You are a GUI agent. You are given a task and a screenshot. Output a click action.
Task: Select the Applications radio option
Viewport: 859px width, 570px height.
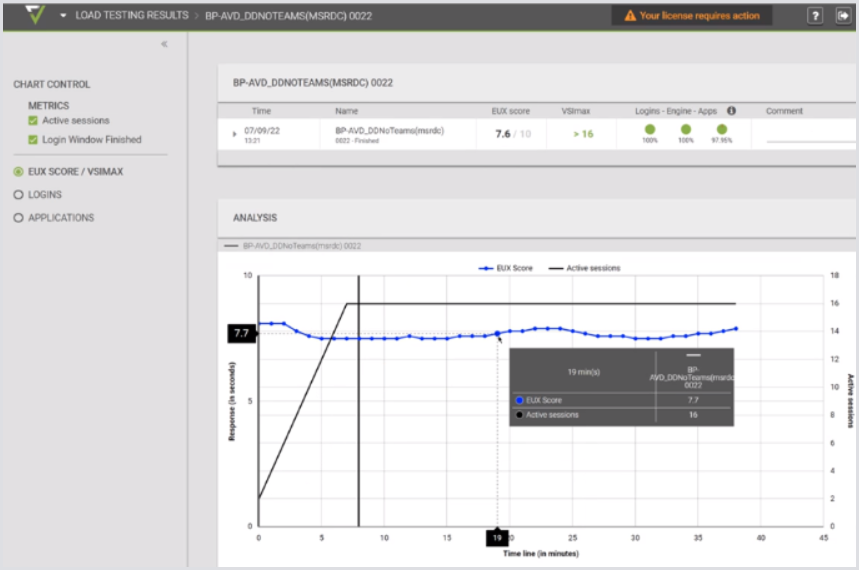click(x=19, y=218)
